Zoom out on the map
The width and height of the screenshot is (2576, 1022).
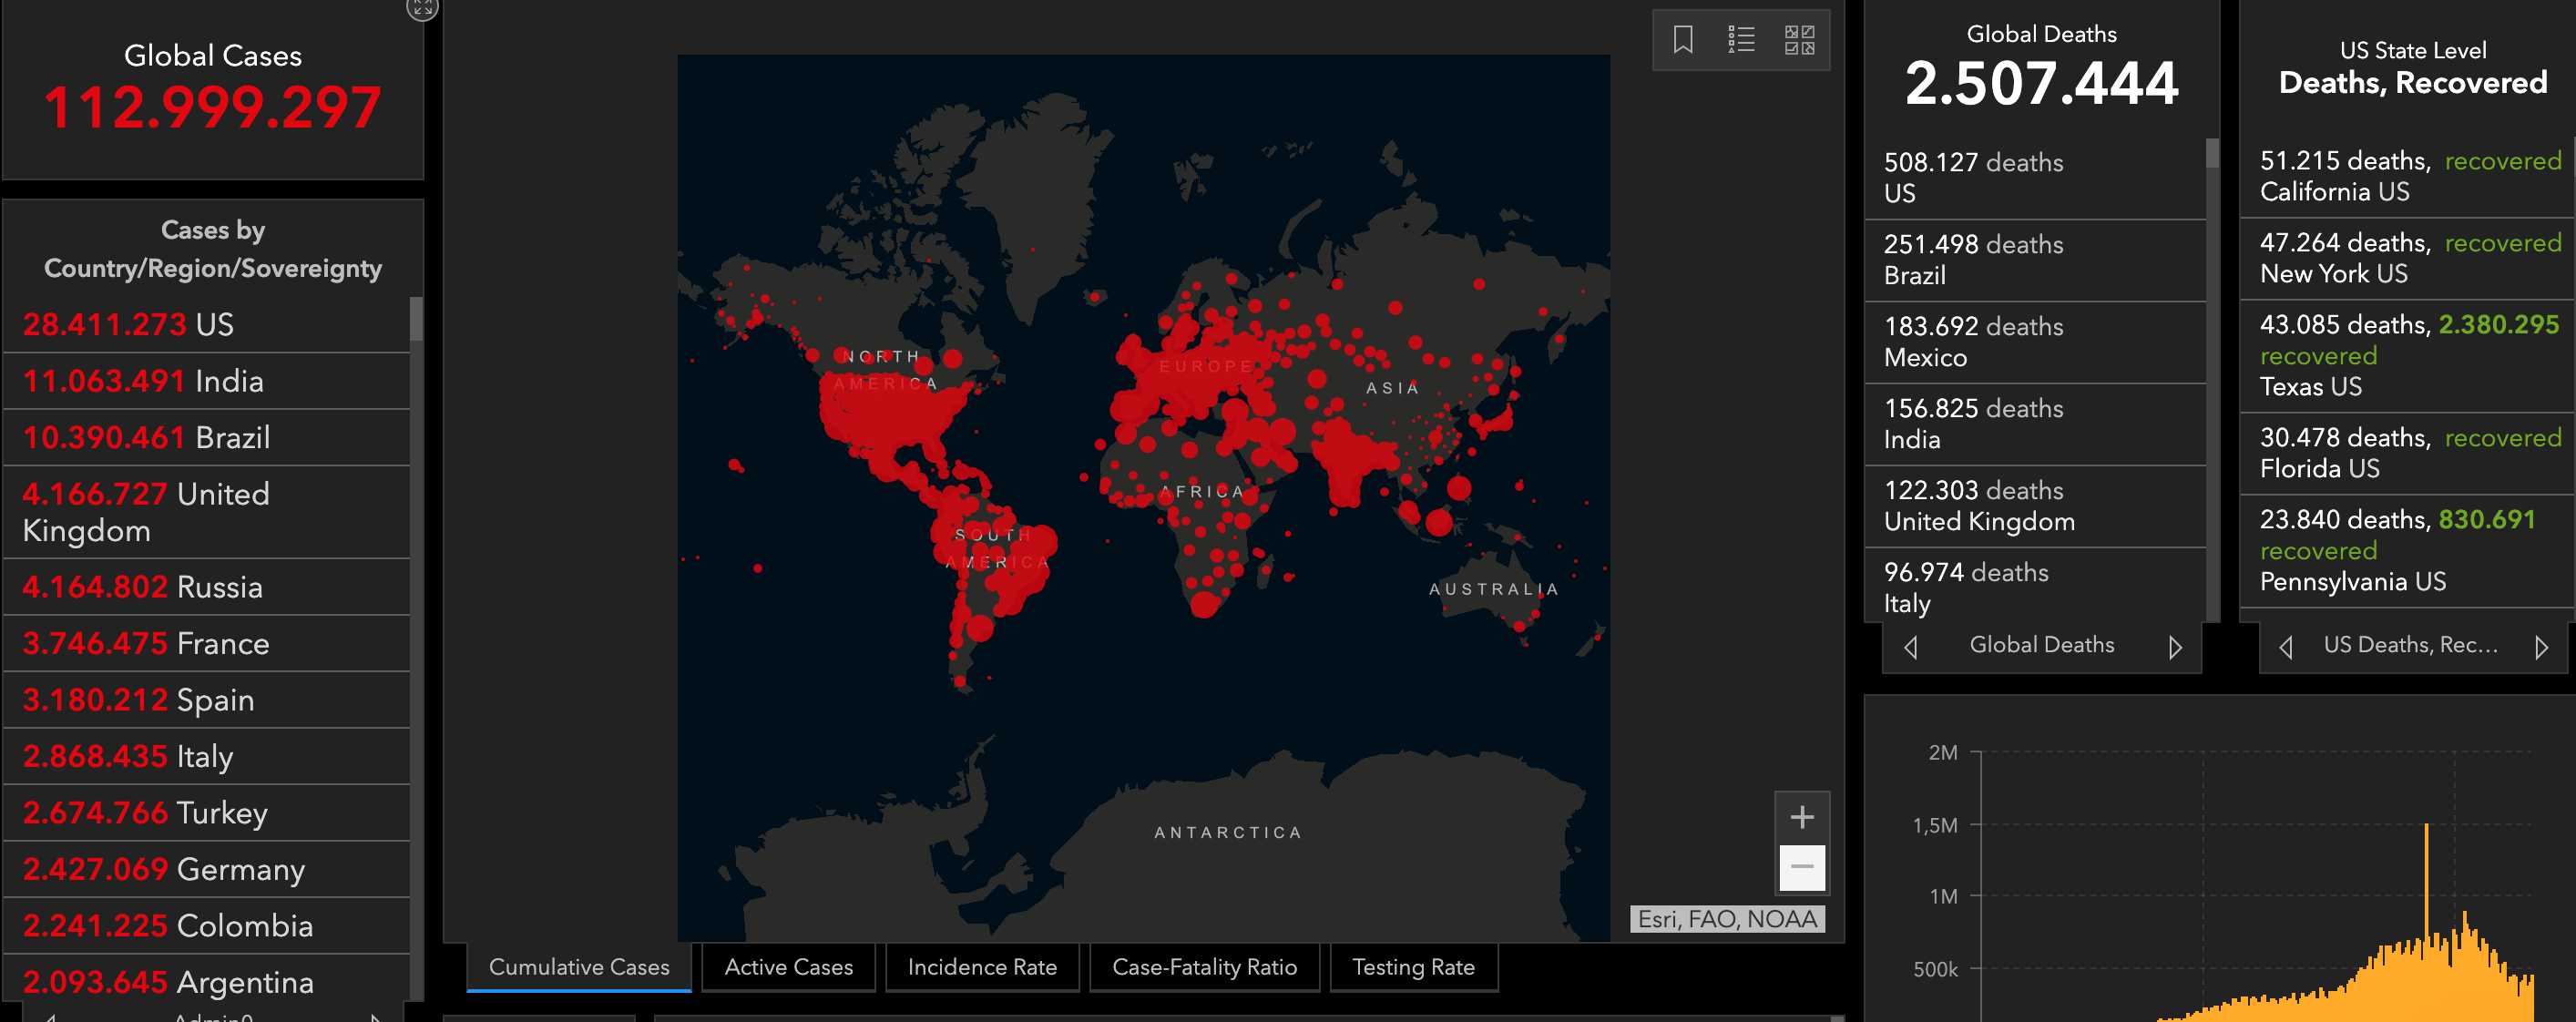1801,867
